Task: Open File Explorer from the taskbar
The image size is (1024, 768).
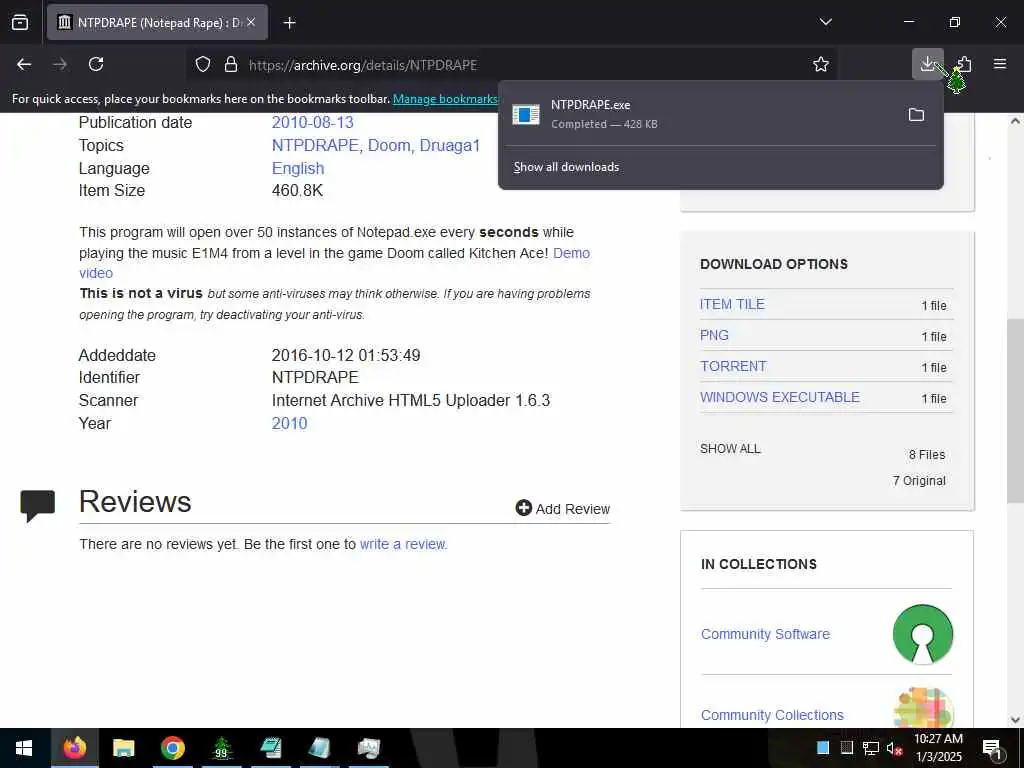Action: point(123,748)
